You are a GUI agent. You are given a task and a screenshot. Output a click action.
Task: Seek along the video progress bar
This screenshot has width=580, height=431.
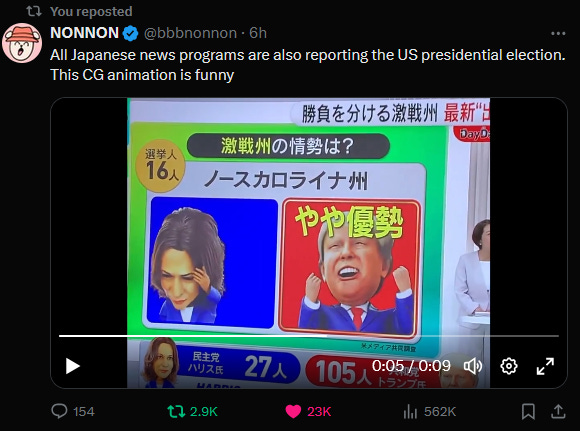308,336
